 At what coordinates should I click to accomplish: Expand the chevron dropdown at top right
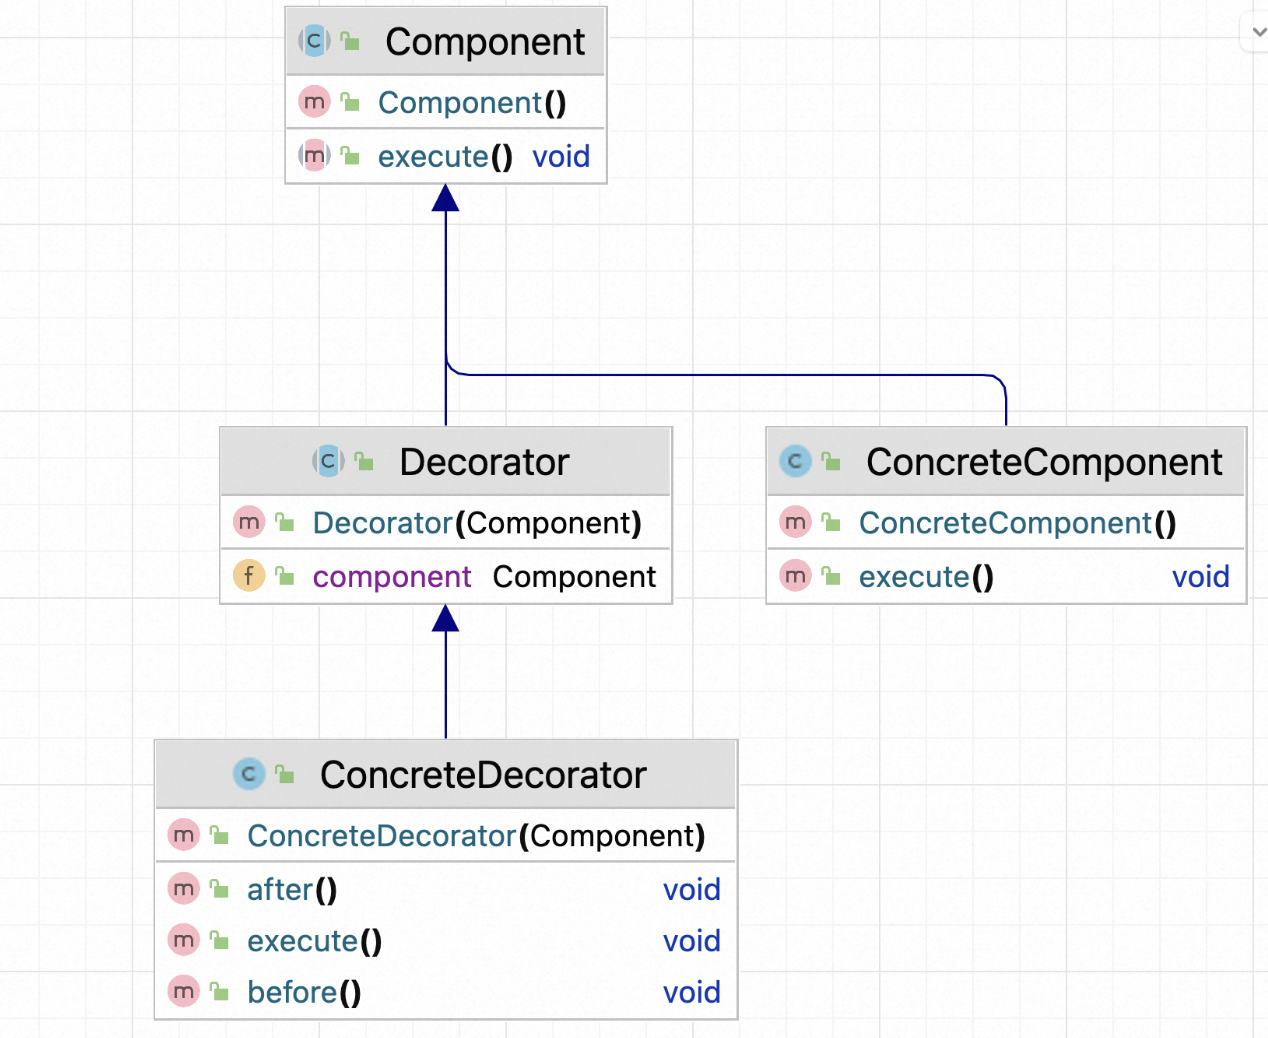[x=1257, y=32]
